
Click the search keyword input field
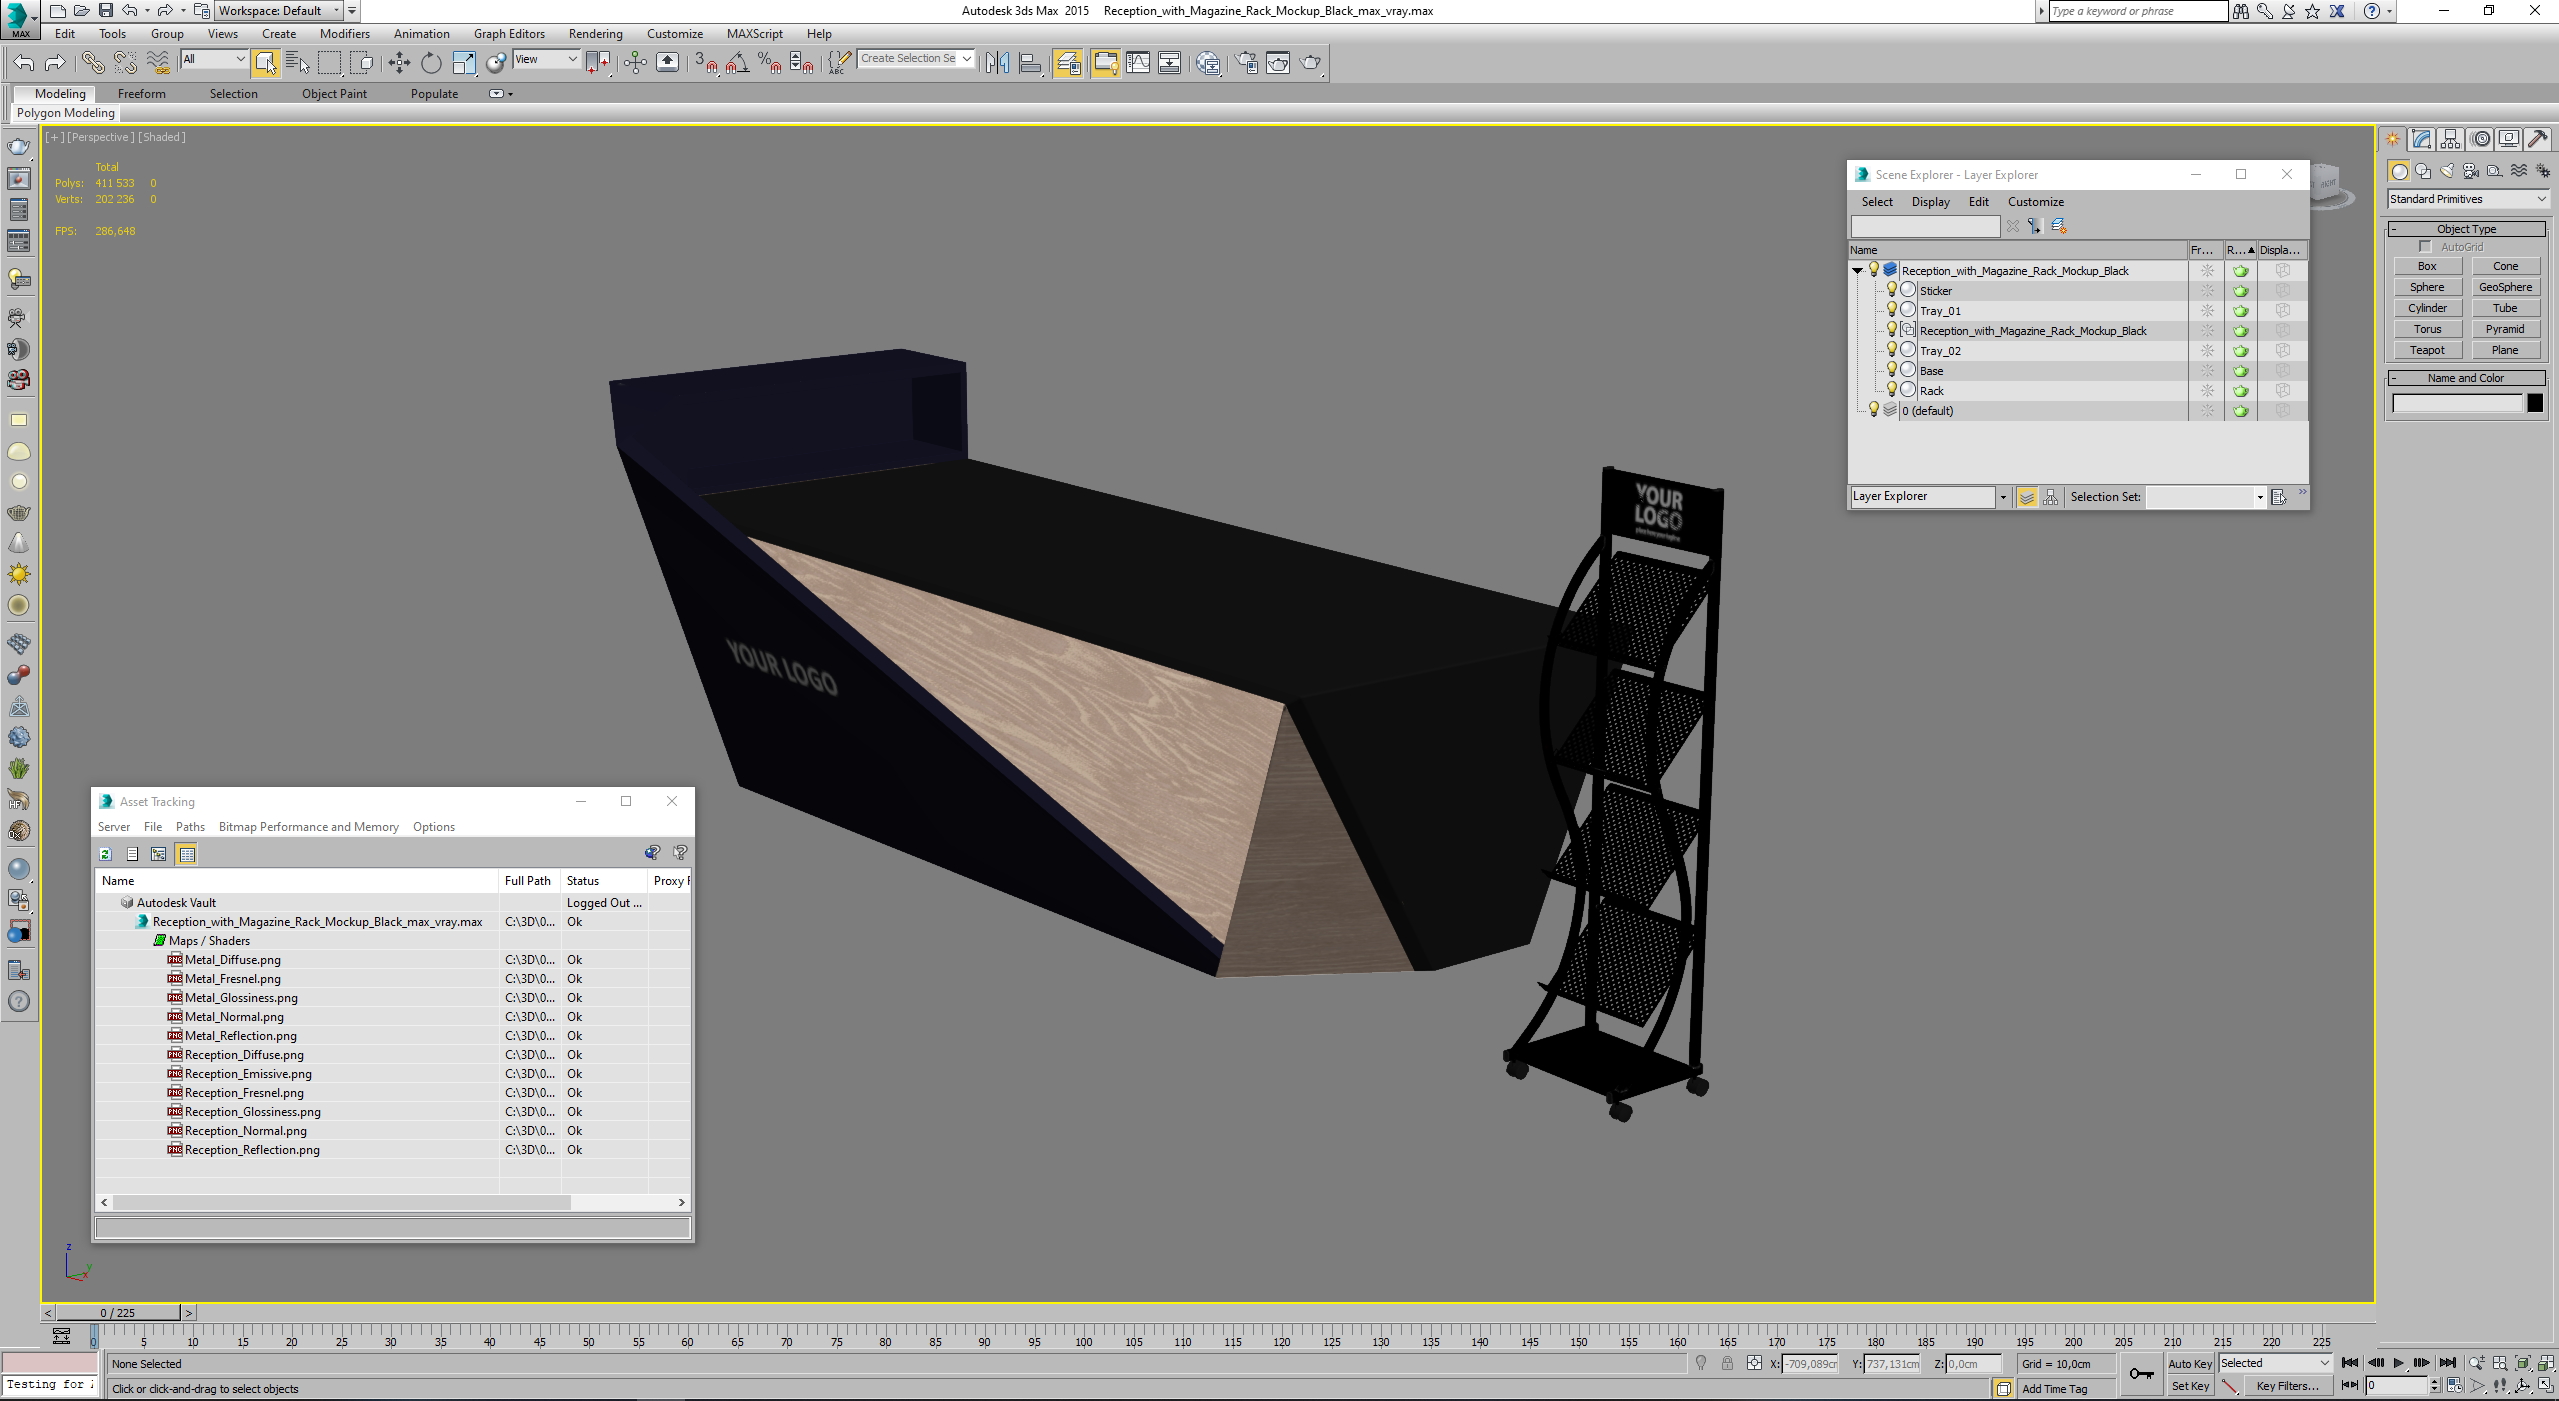coord(2136,11)
